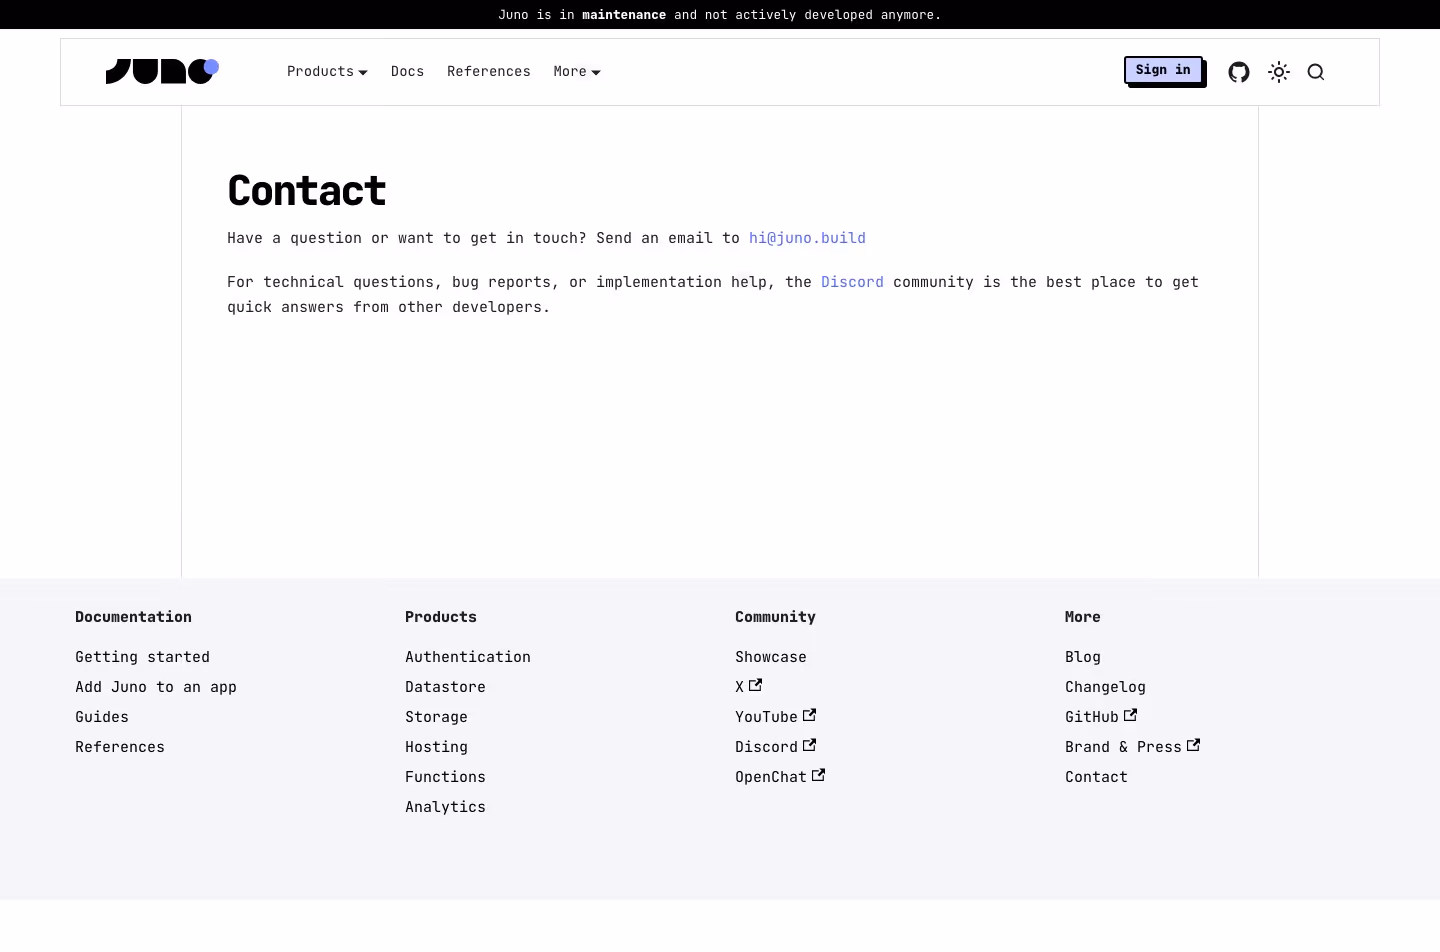Open GitHub link in footer More
The height and width of the screenshot is (952, 1440).
tap(1101, 717)
